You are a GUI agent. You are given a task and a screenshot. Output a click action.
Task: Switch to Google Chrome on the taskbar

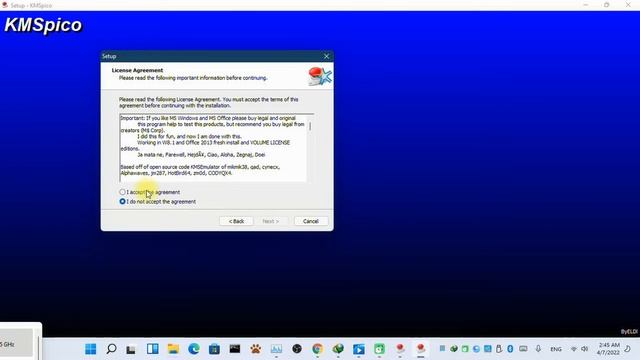(x=317, y=349)
